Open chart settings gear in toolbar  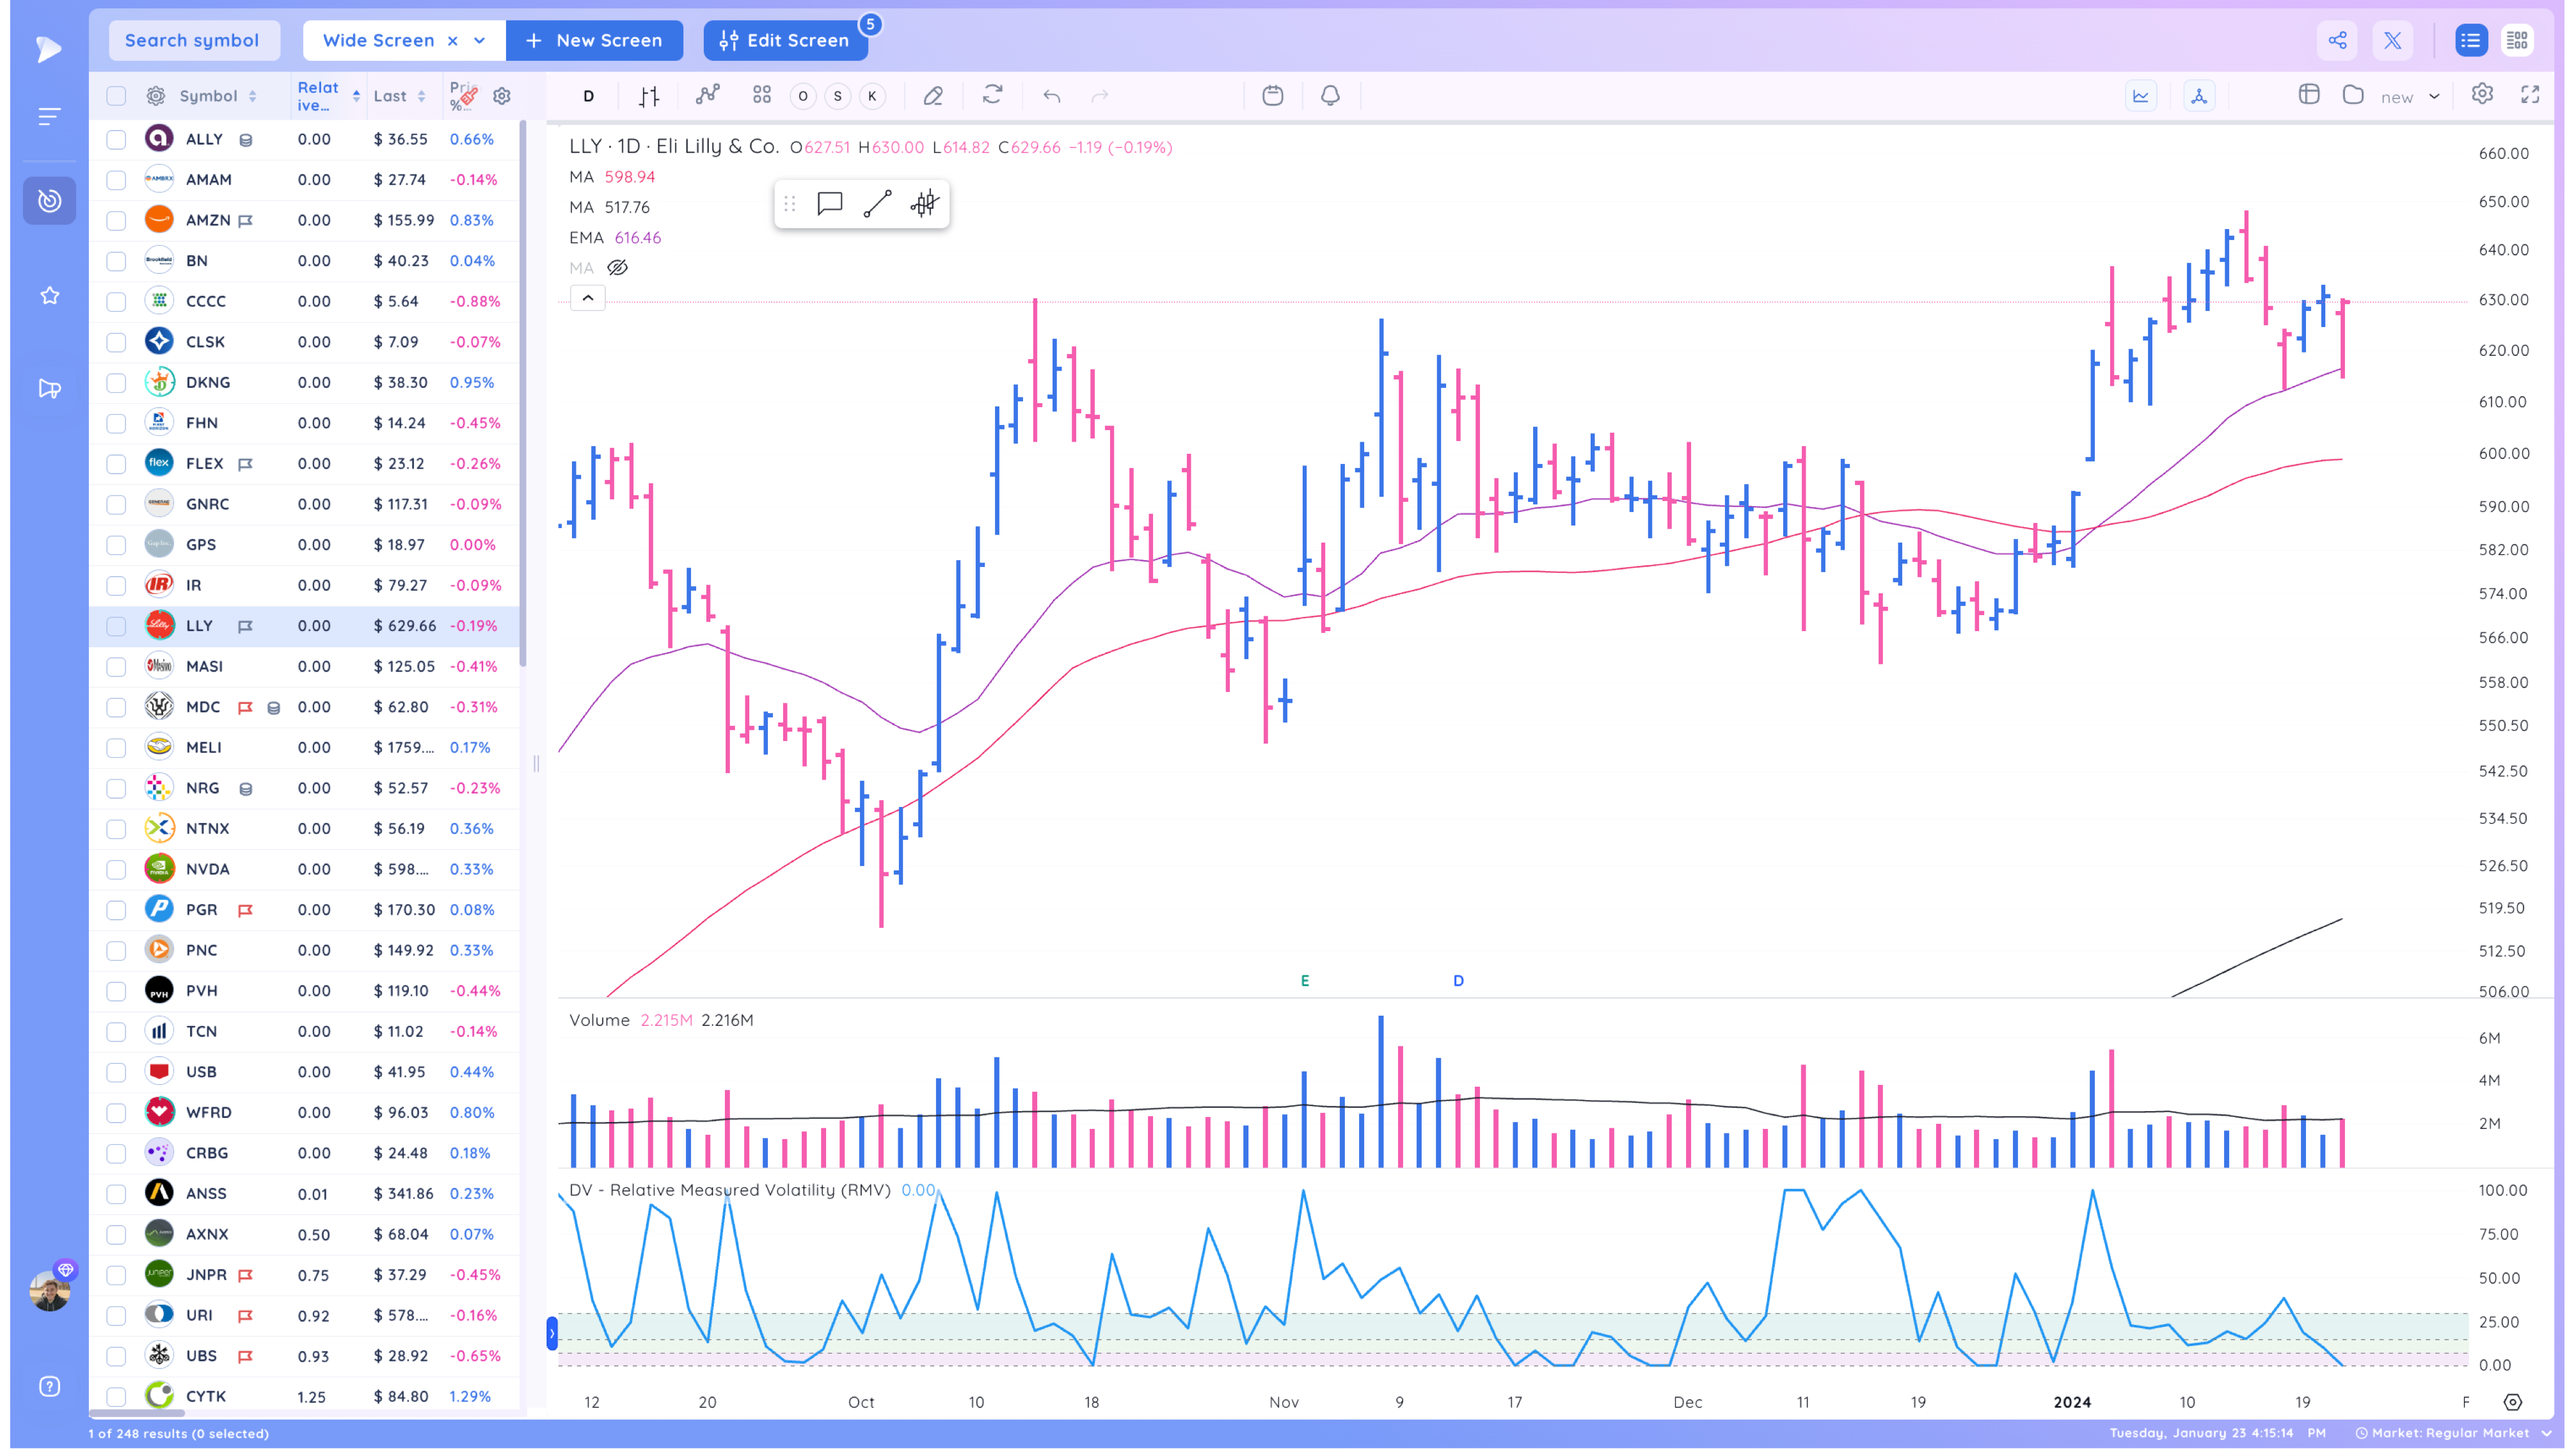[2482, 94]
